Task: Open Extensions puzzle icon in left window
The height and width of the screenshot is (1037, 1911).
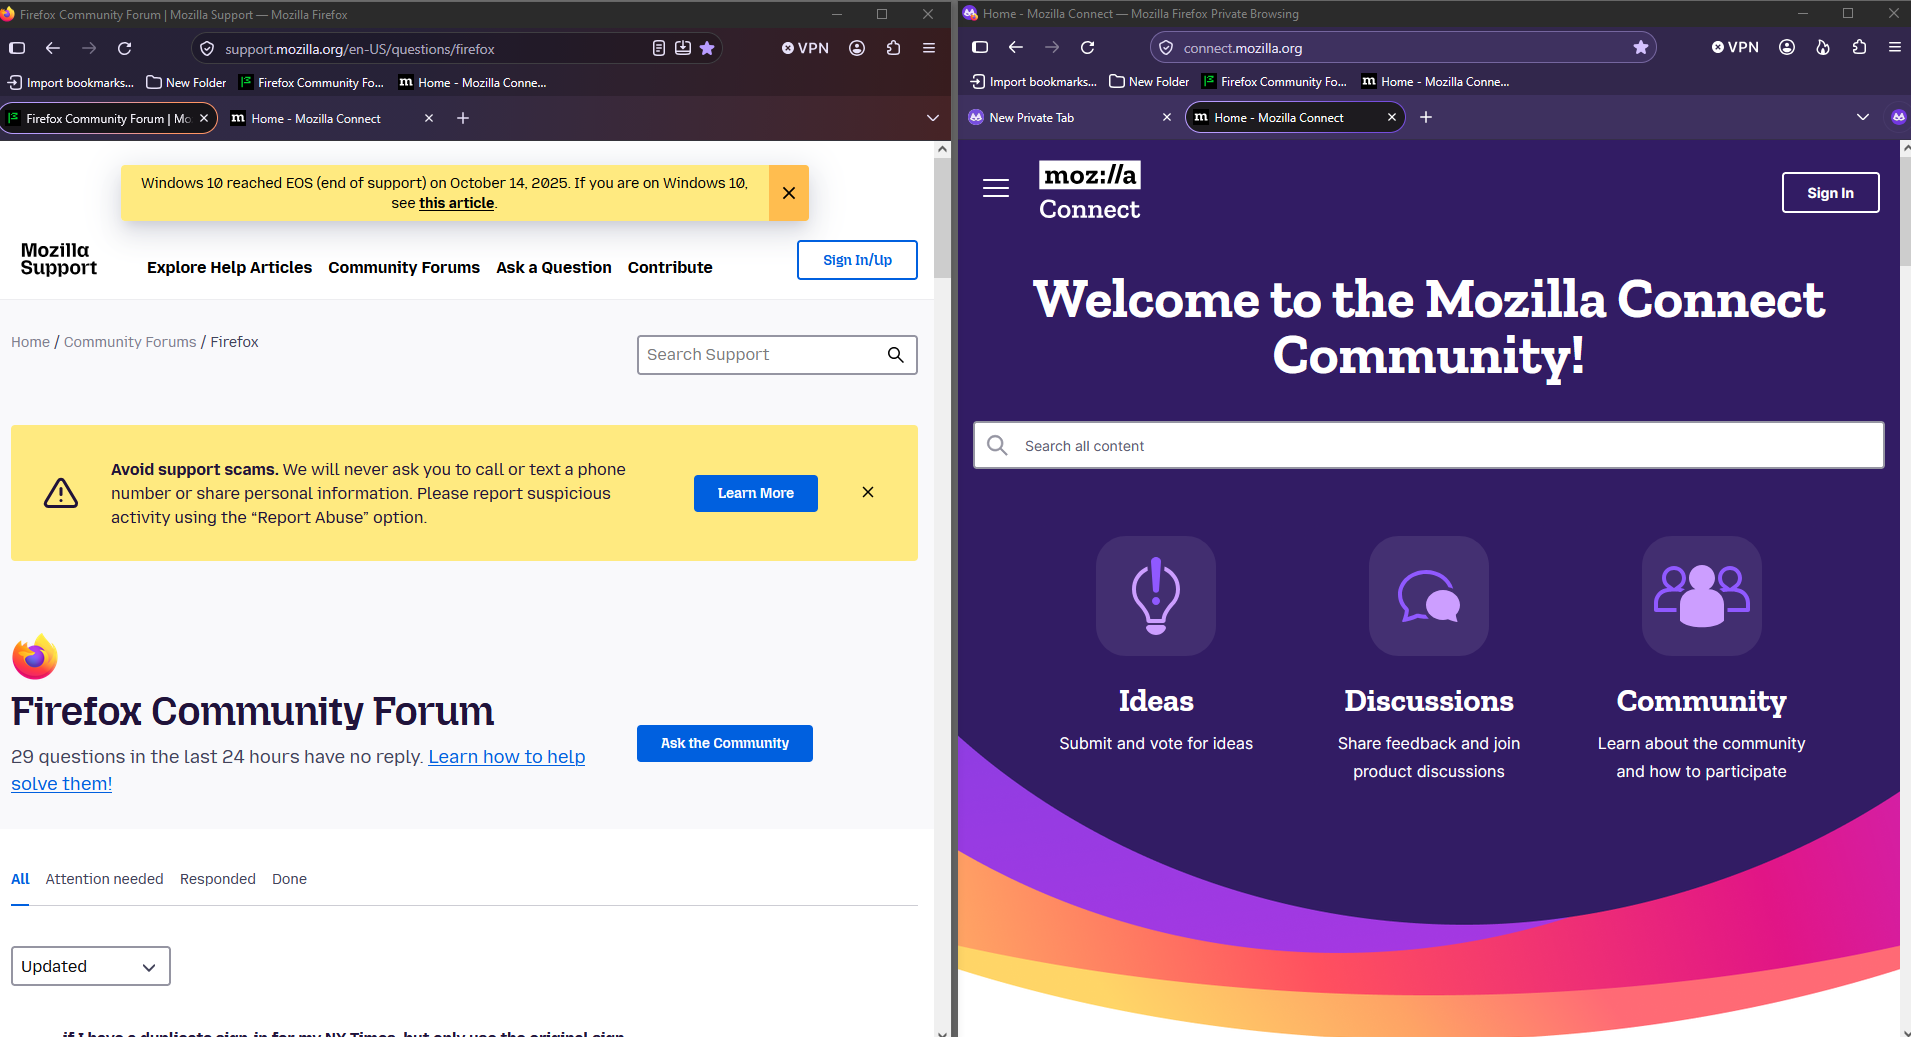Action: tap(893, 48)
